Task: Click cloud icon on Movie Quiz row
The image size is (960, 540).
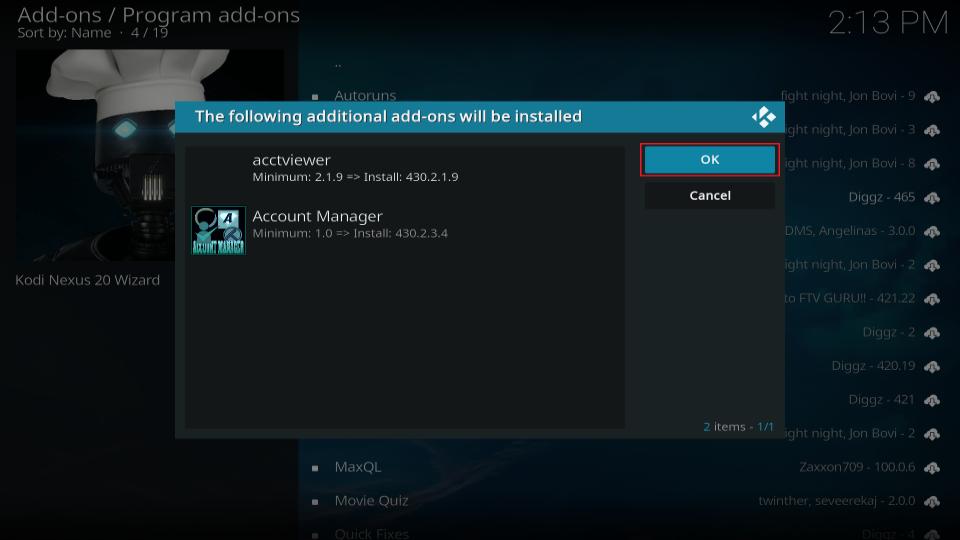Action: (932, 501)
